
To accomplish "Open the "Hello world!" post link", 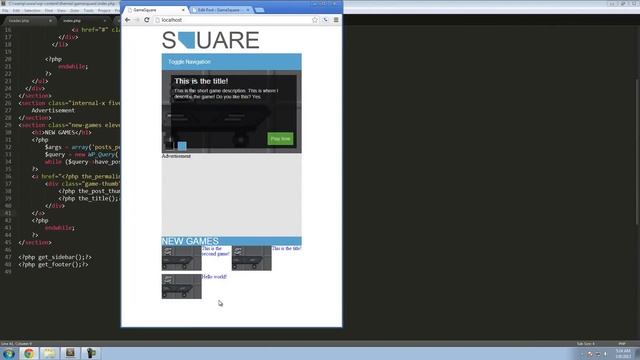I will click(x=214, y=276).
